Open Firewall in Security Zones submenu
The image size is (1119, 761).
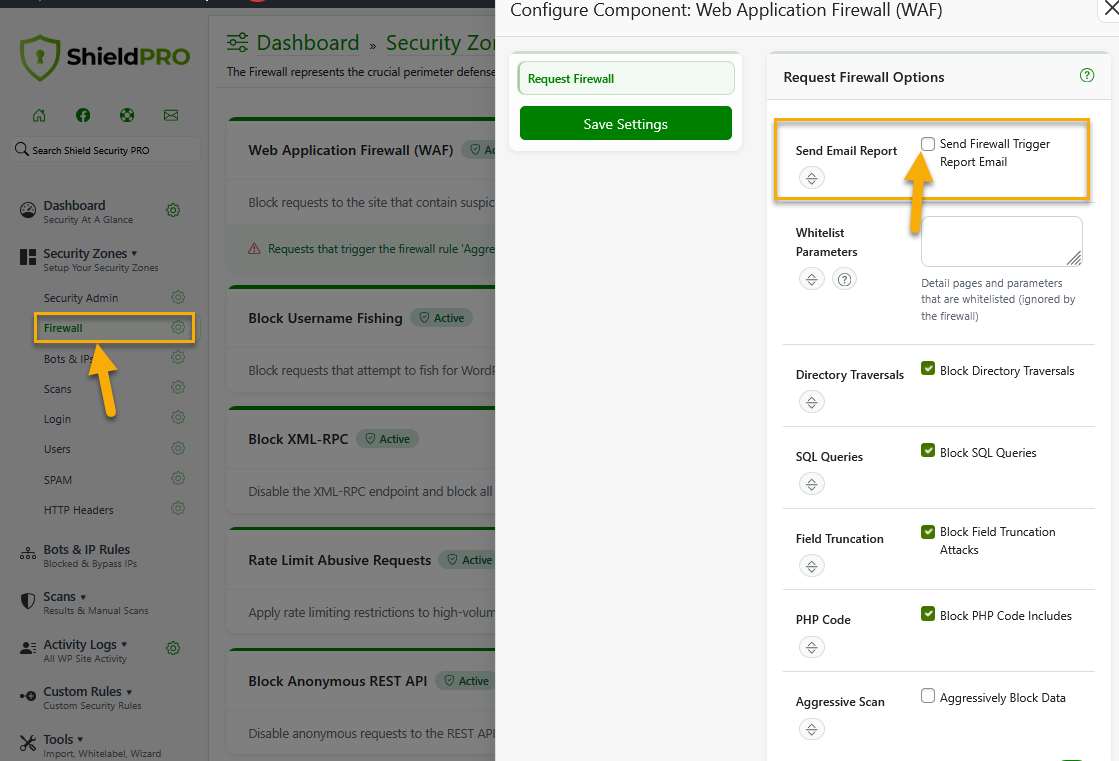[x=63, y=328]
